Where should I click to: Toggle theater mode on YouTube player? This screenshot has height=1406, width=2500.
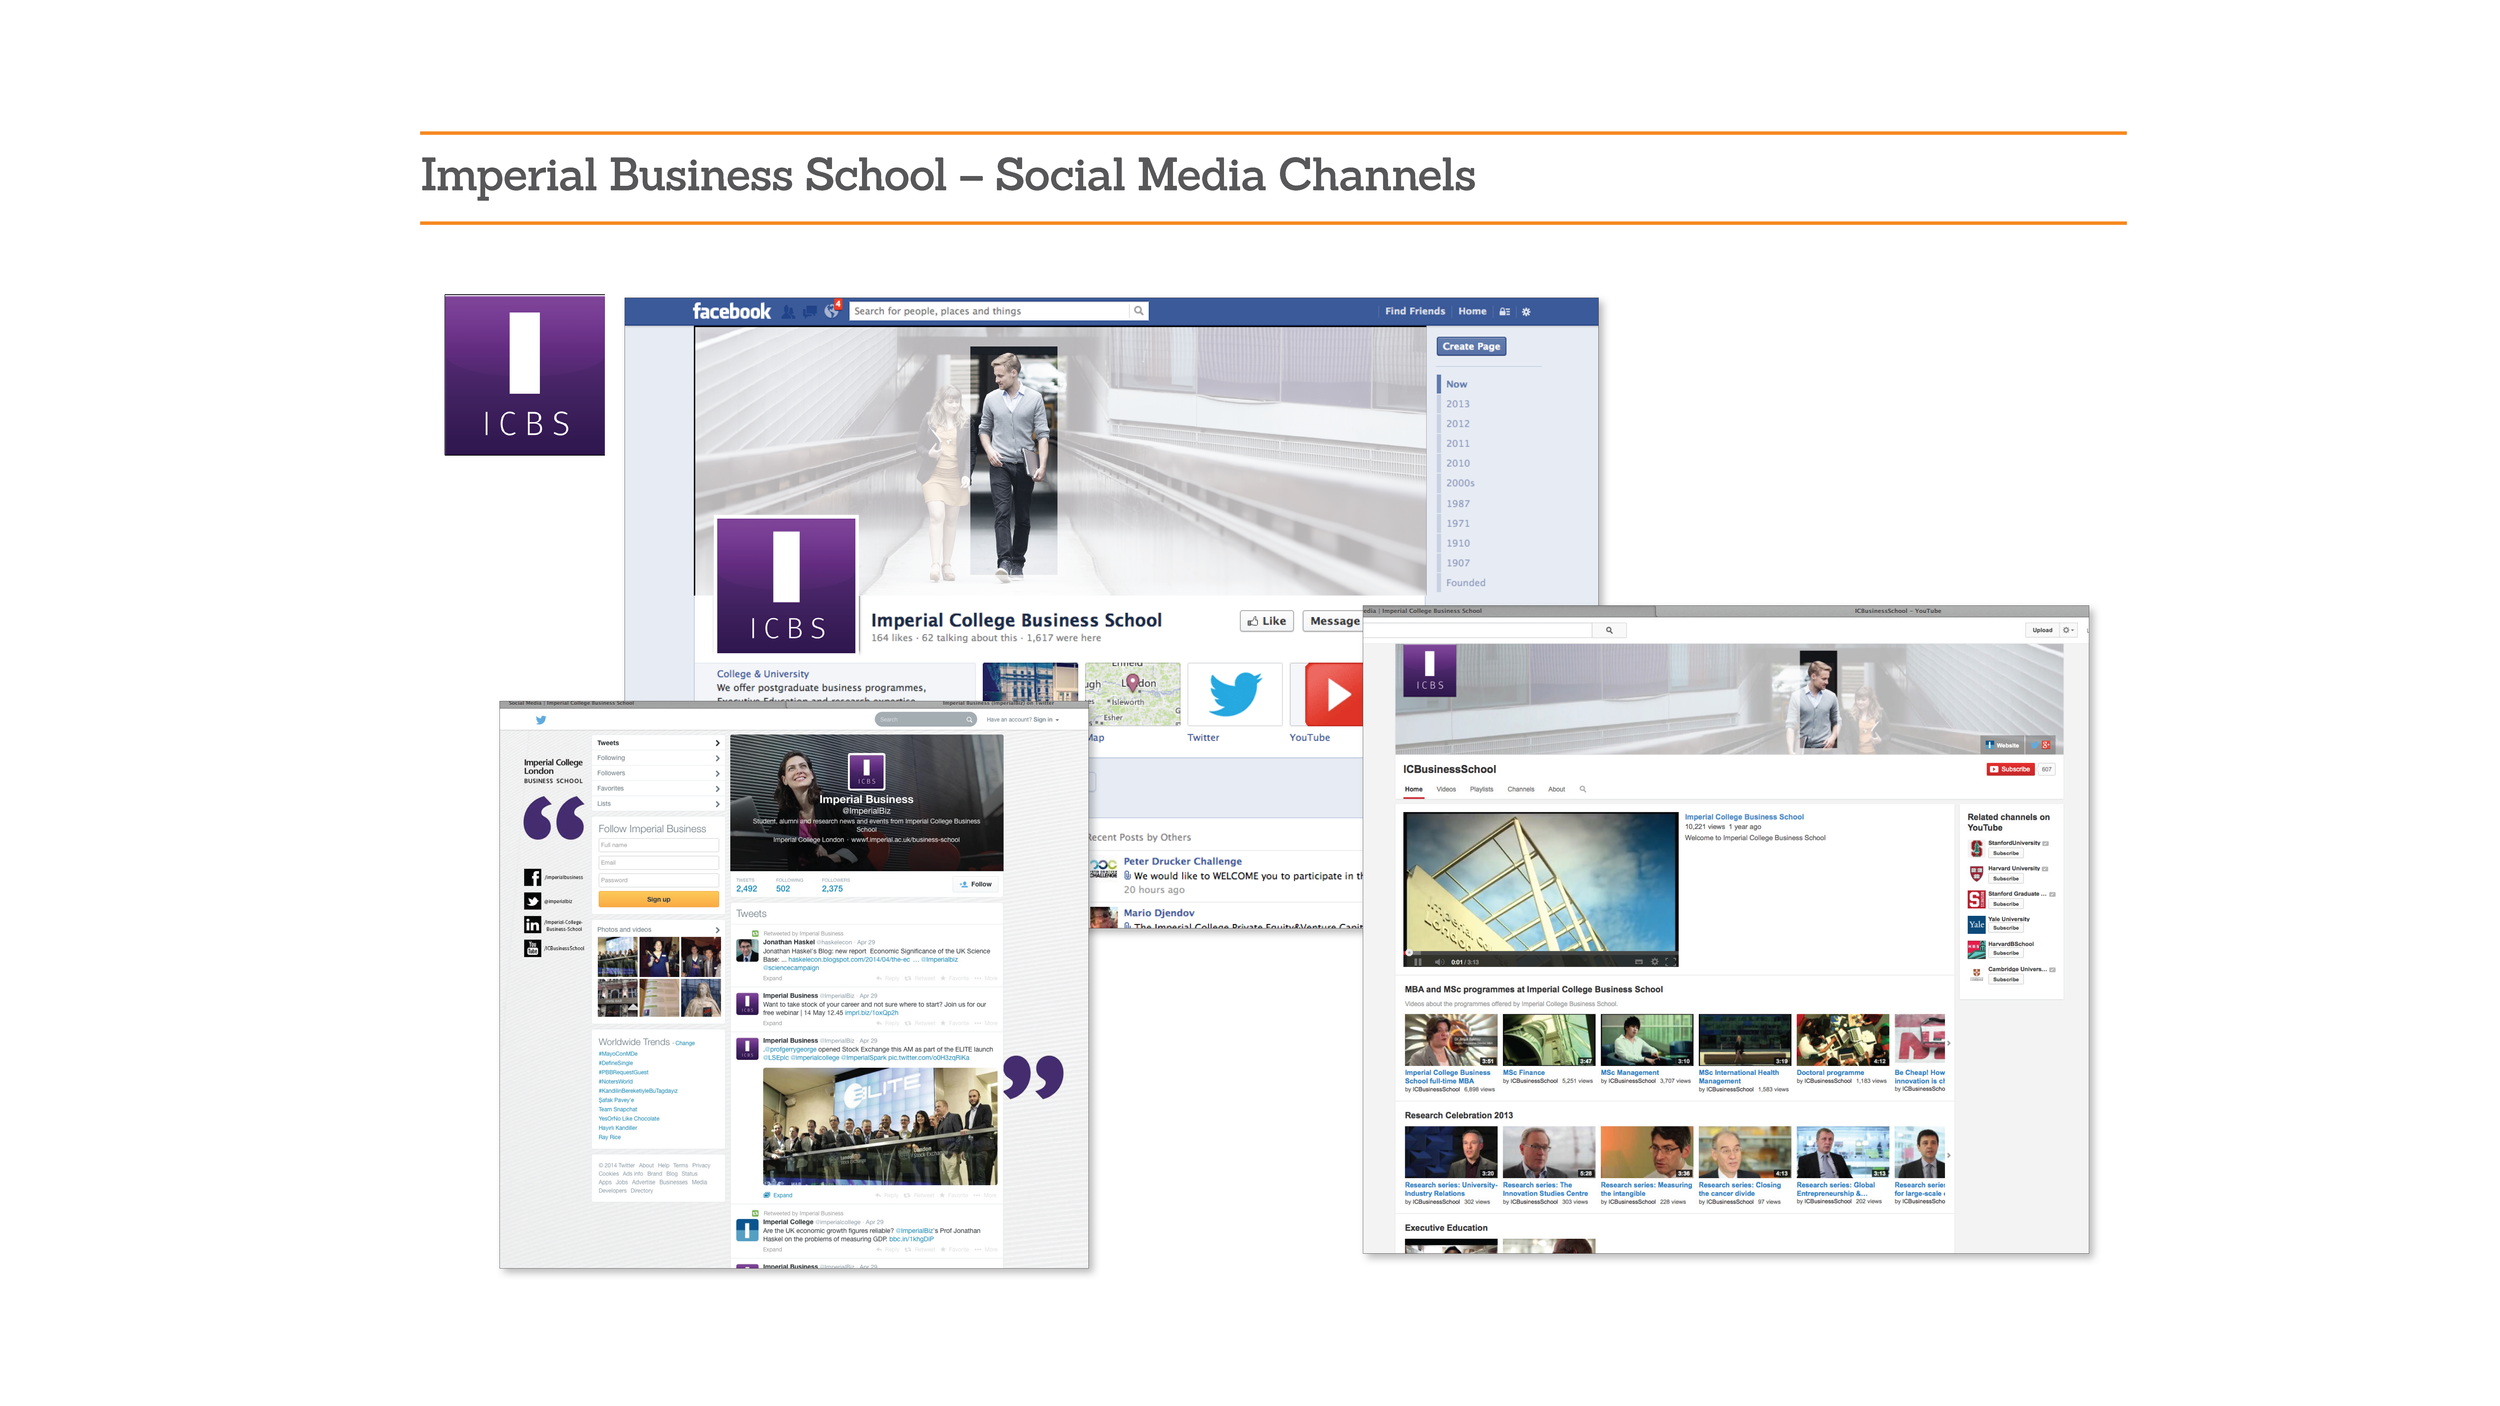point(1639,962)
